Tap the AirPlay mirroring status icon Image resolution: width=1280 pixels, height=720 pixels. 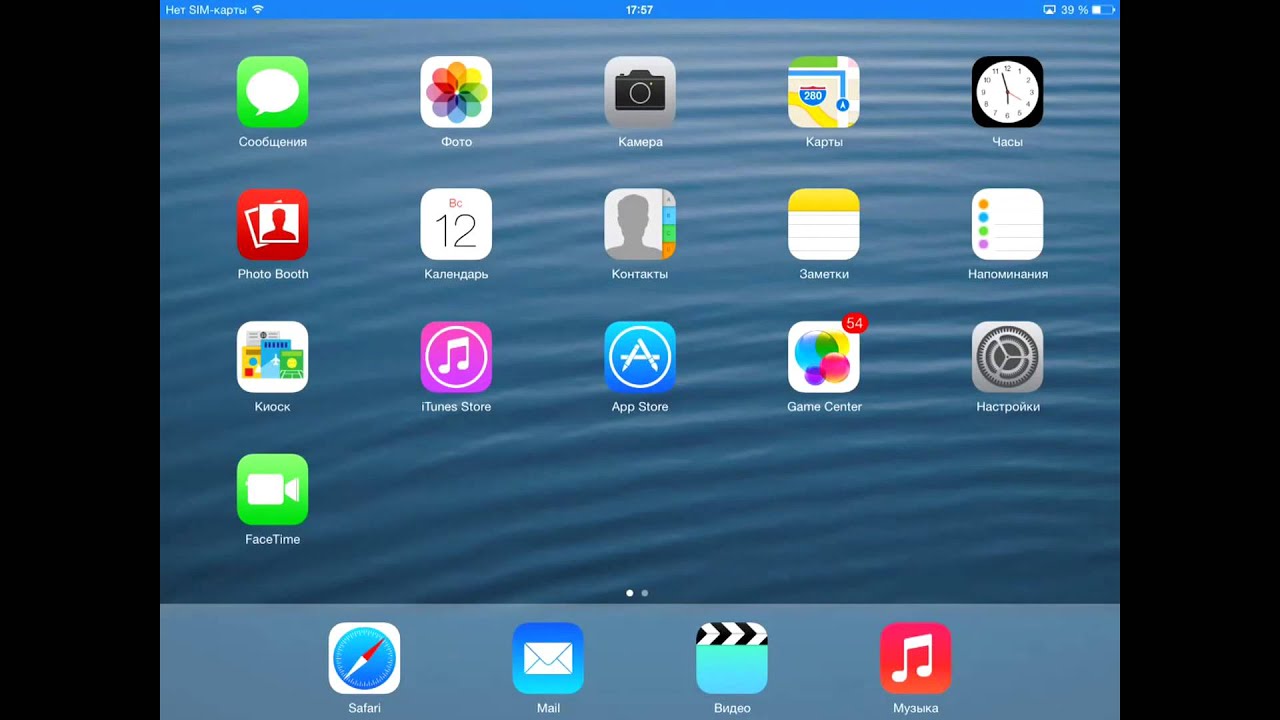click(1049, 9)
